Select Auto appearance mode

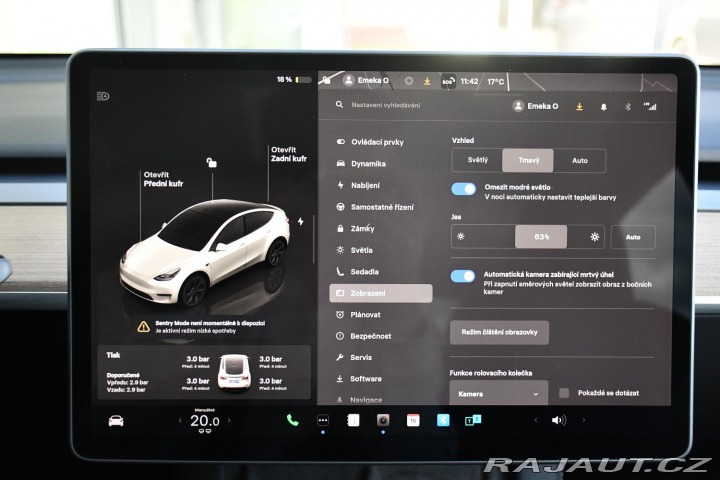[x=579, y=160]
